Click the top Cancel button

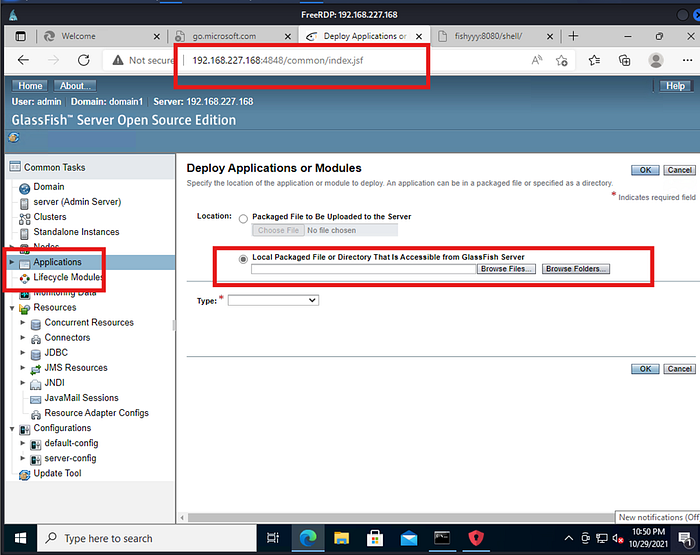pyautogui.click(x=679, y=170)
